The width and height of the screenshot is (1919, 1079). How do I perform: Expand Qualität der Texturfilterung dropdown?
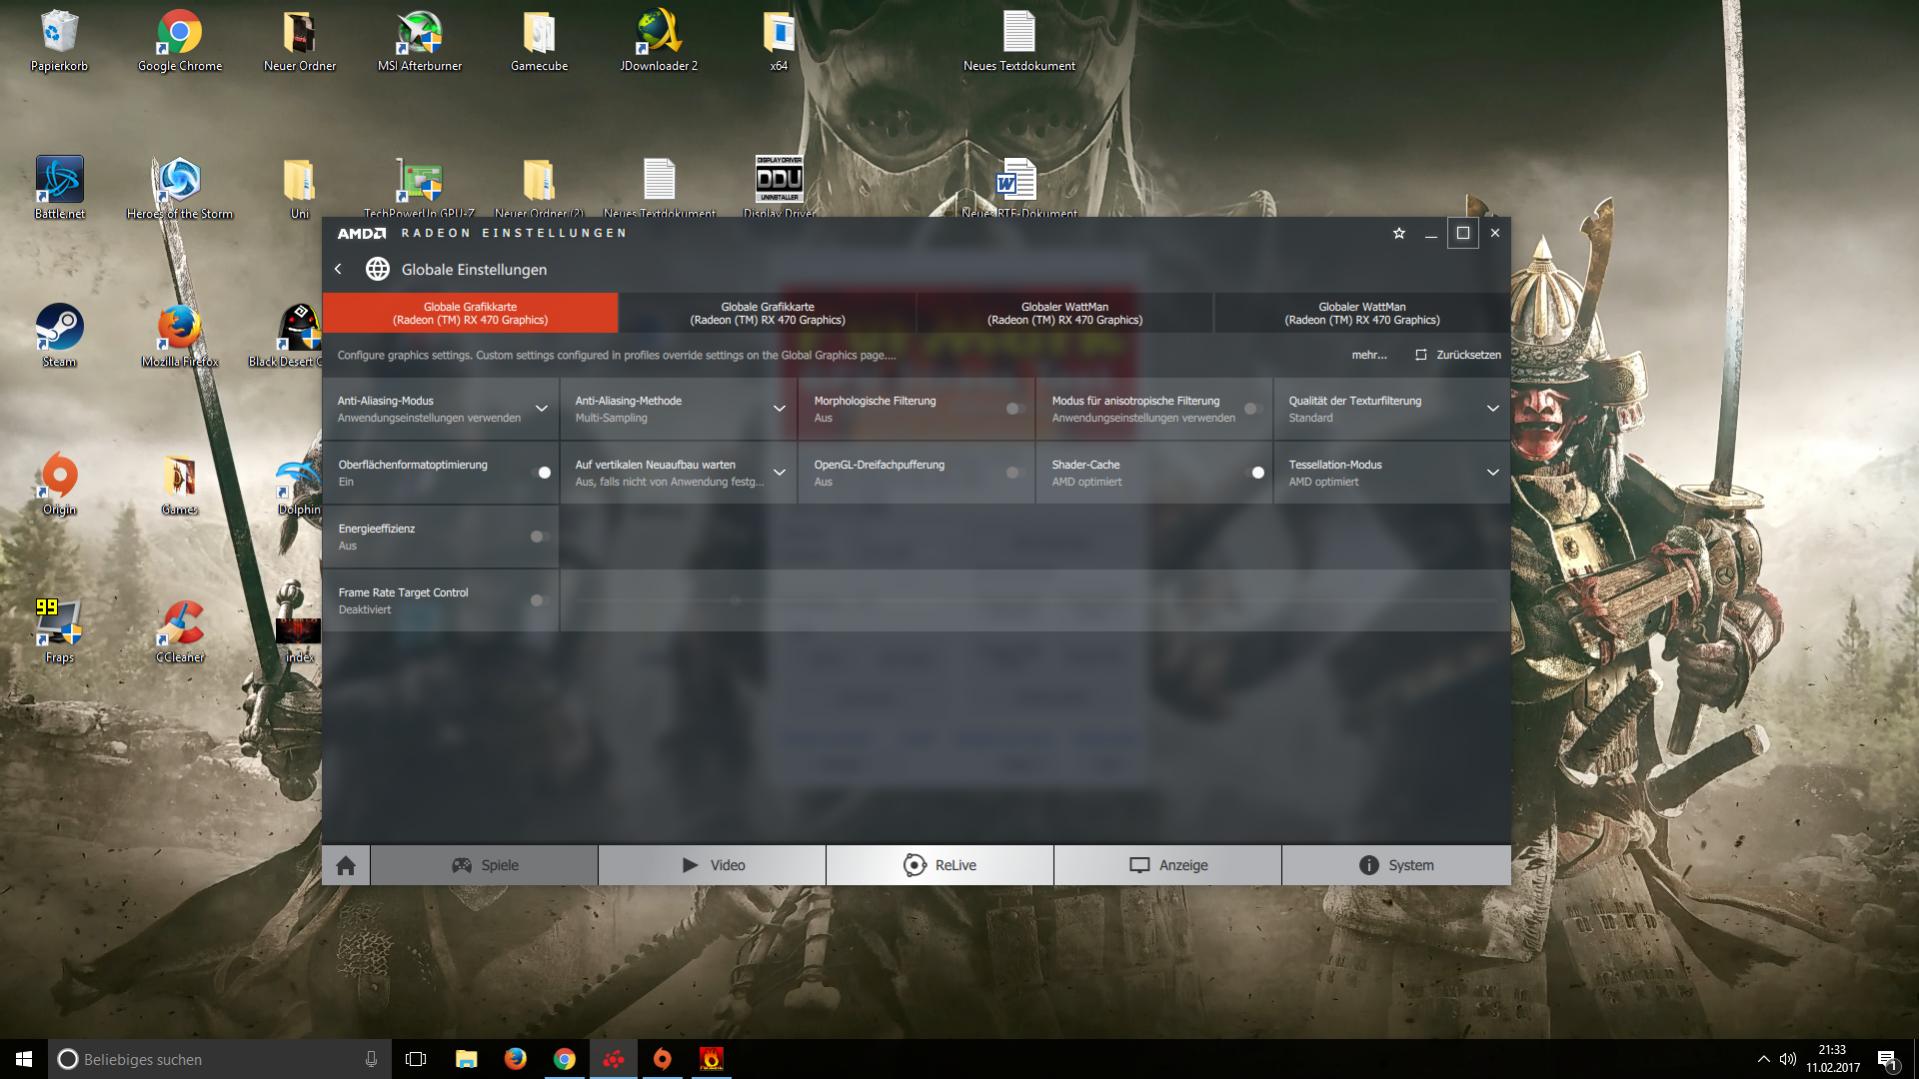coord(1493,408)
